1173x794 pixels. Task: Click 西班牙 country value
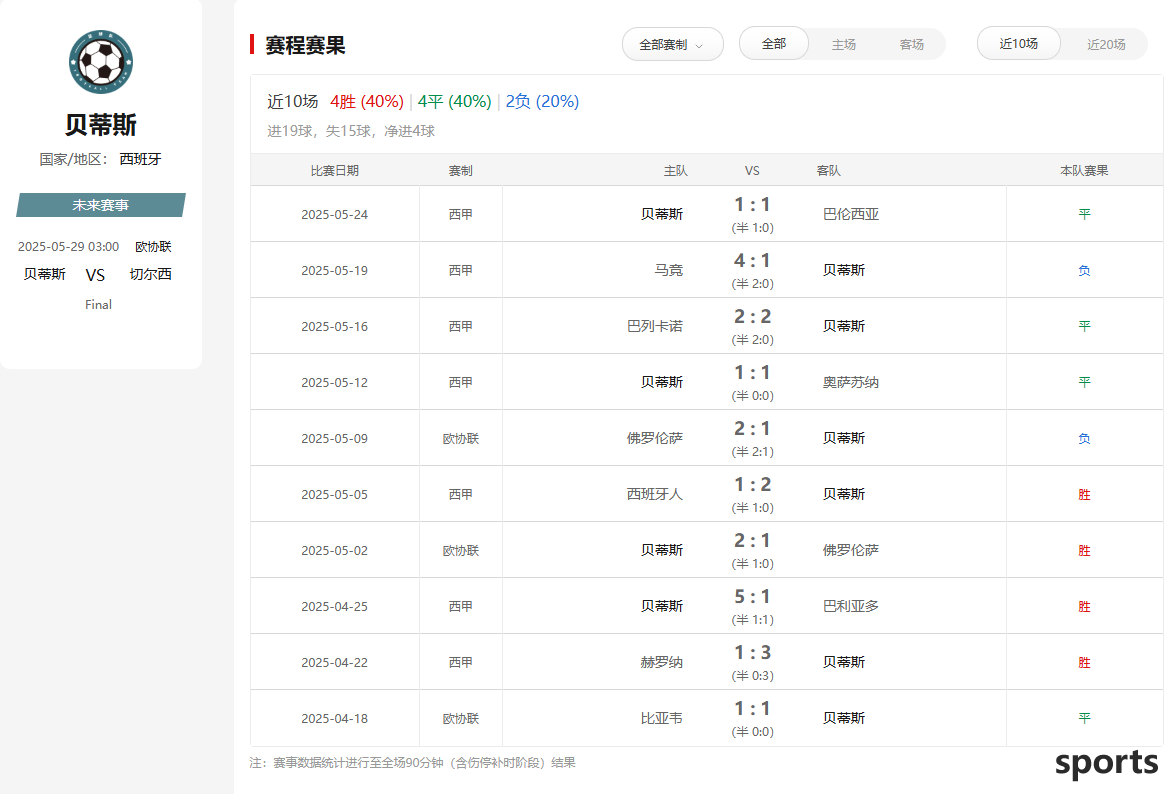[x=141, y=159]
